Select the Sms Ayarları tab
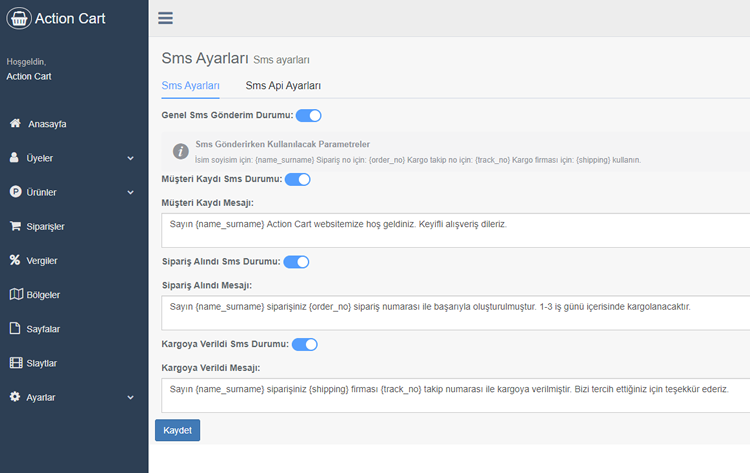Viewport: 750px width, 473px height. point(190,86)
